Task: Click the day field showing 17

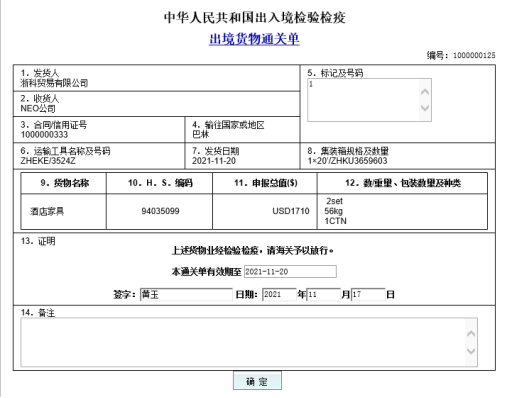Action: pos(368,294)
